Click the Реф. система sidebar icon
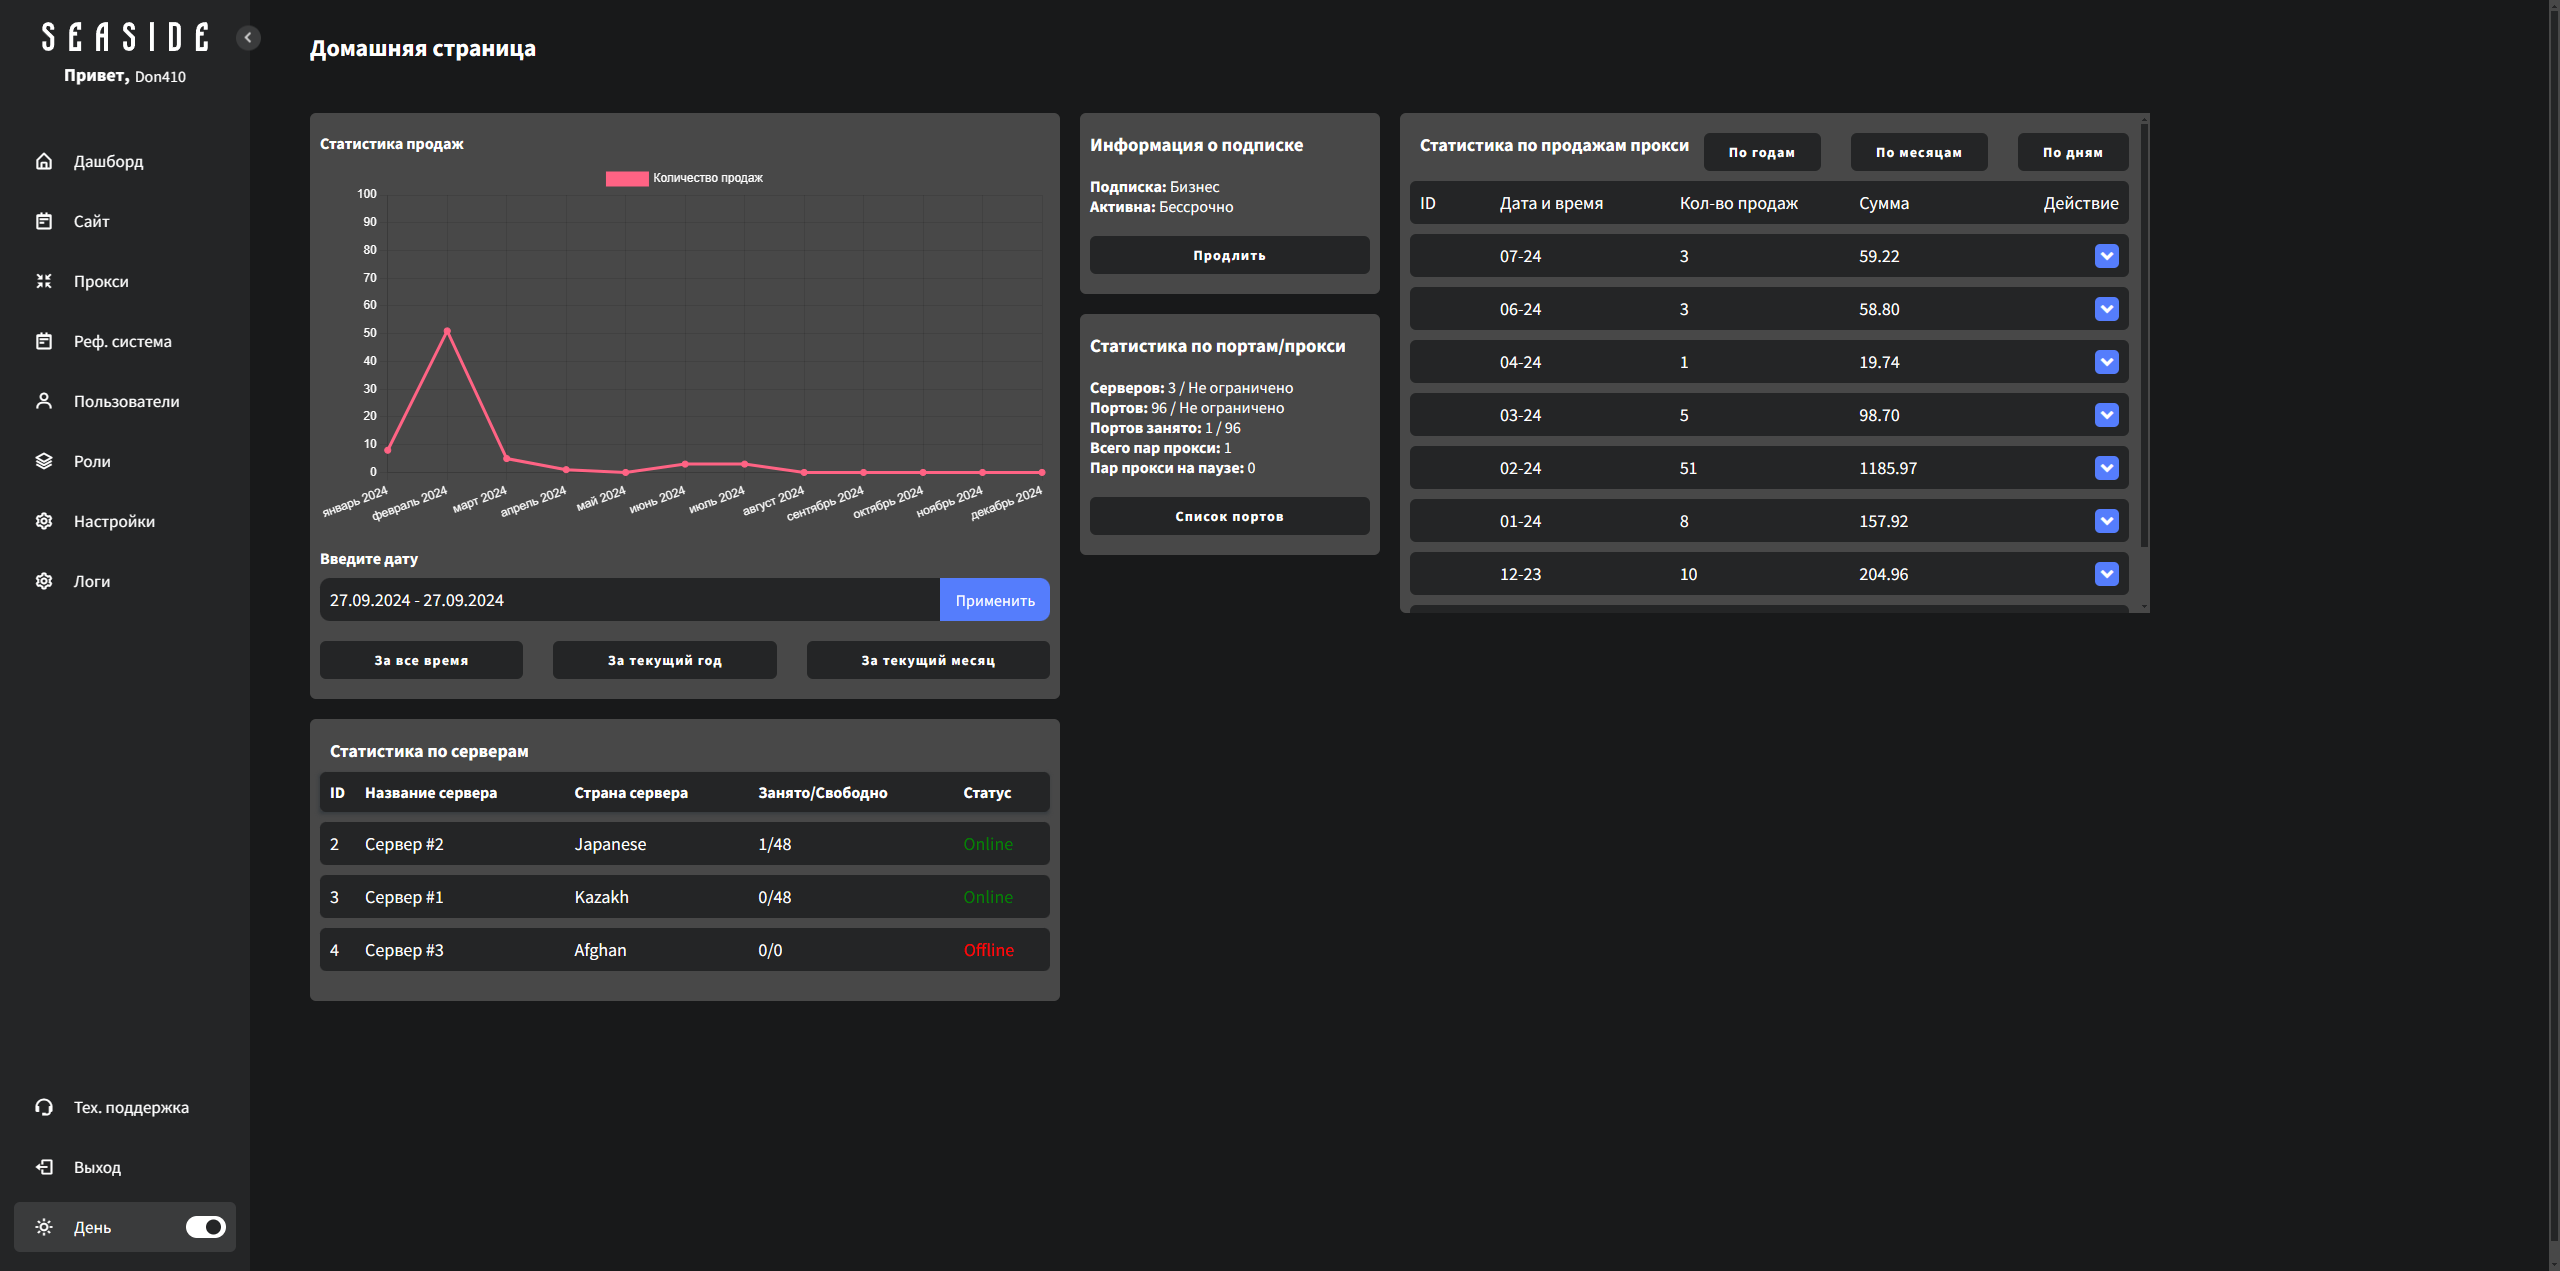This screenshot has width=2560, height=1271. click(44, 341)
